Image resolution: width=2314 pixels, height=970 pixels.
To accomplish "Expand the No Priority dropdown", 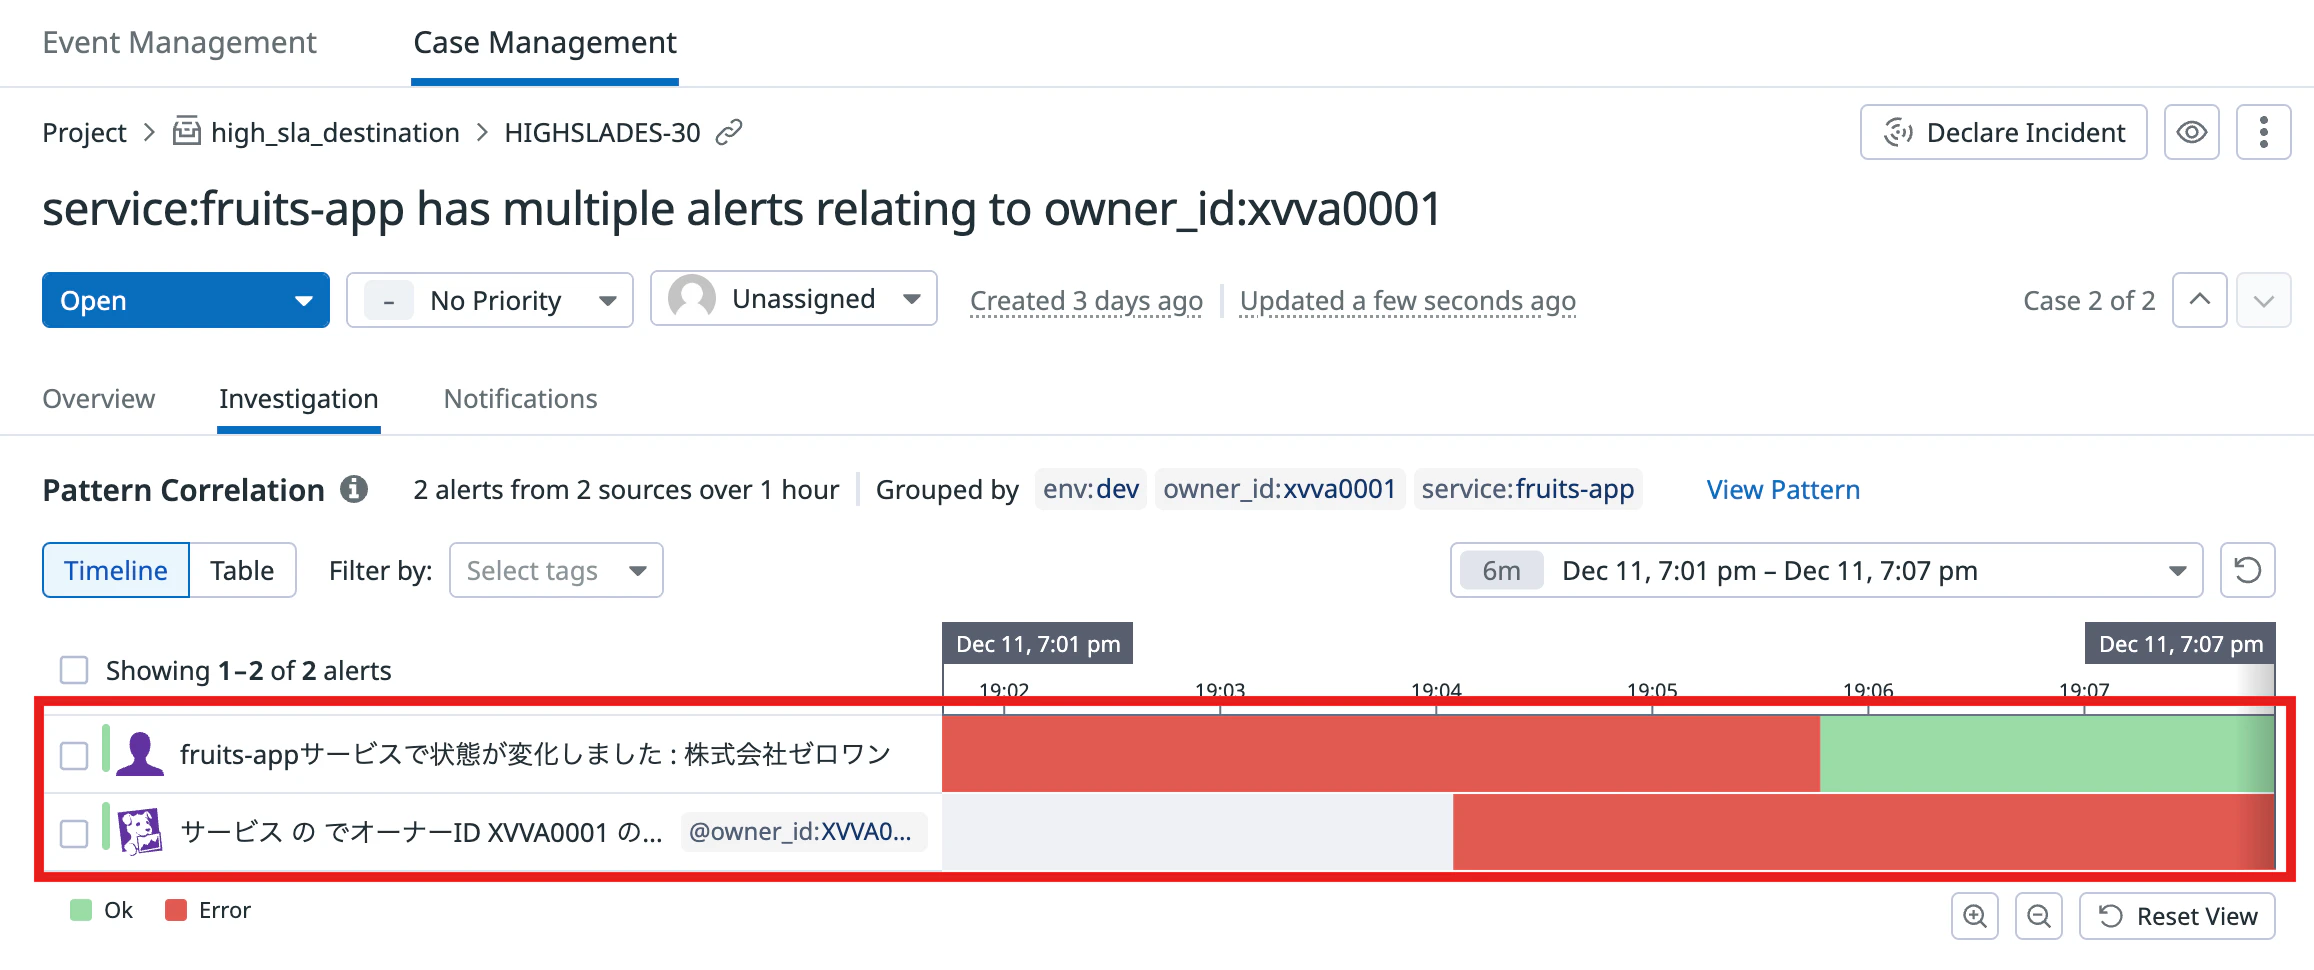I will click(x=490, y=300).
